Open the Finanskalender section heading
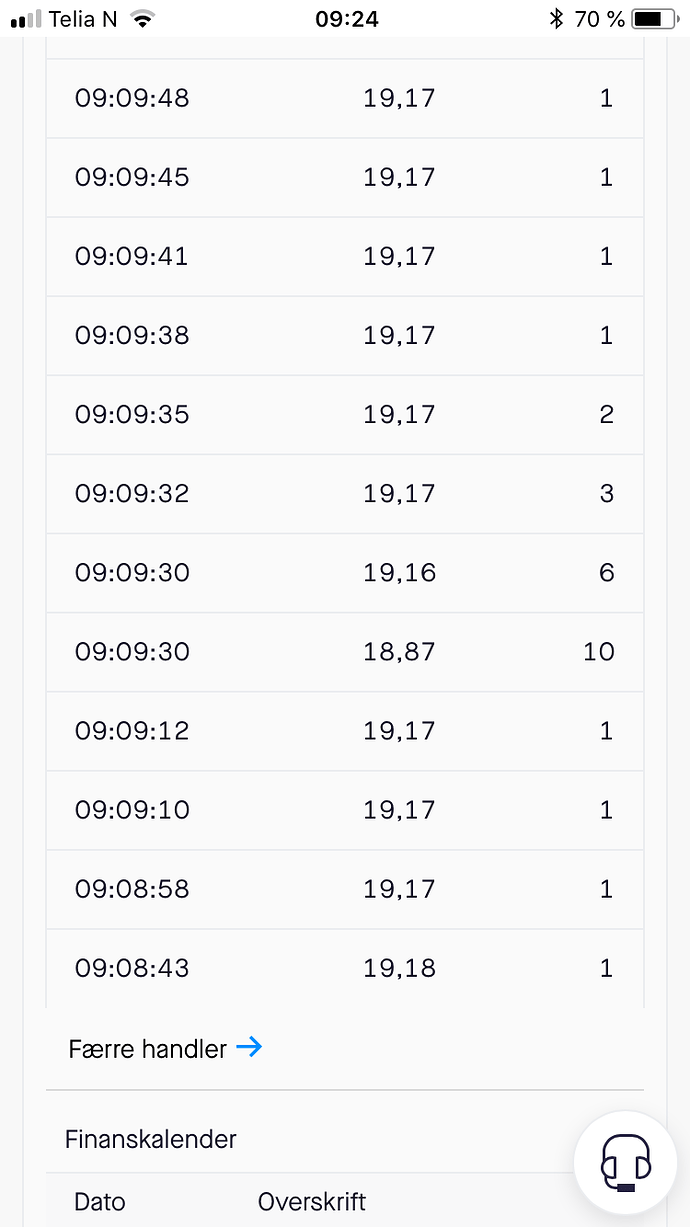This screenshot has height=1227, width=690. tap(151, 1139)
